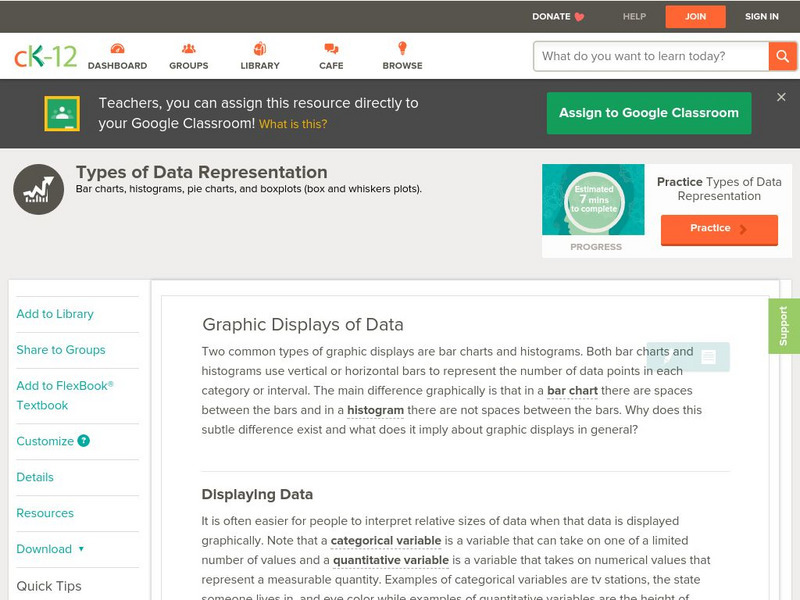This screenshot has height=600, width=800.
Task: Click the 'histogram' glossary term
Action: [x=375, y=410]
